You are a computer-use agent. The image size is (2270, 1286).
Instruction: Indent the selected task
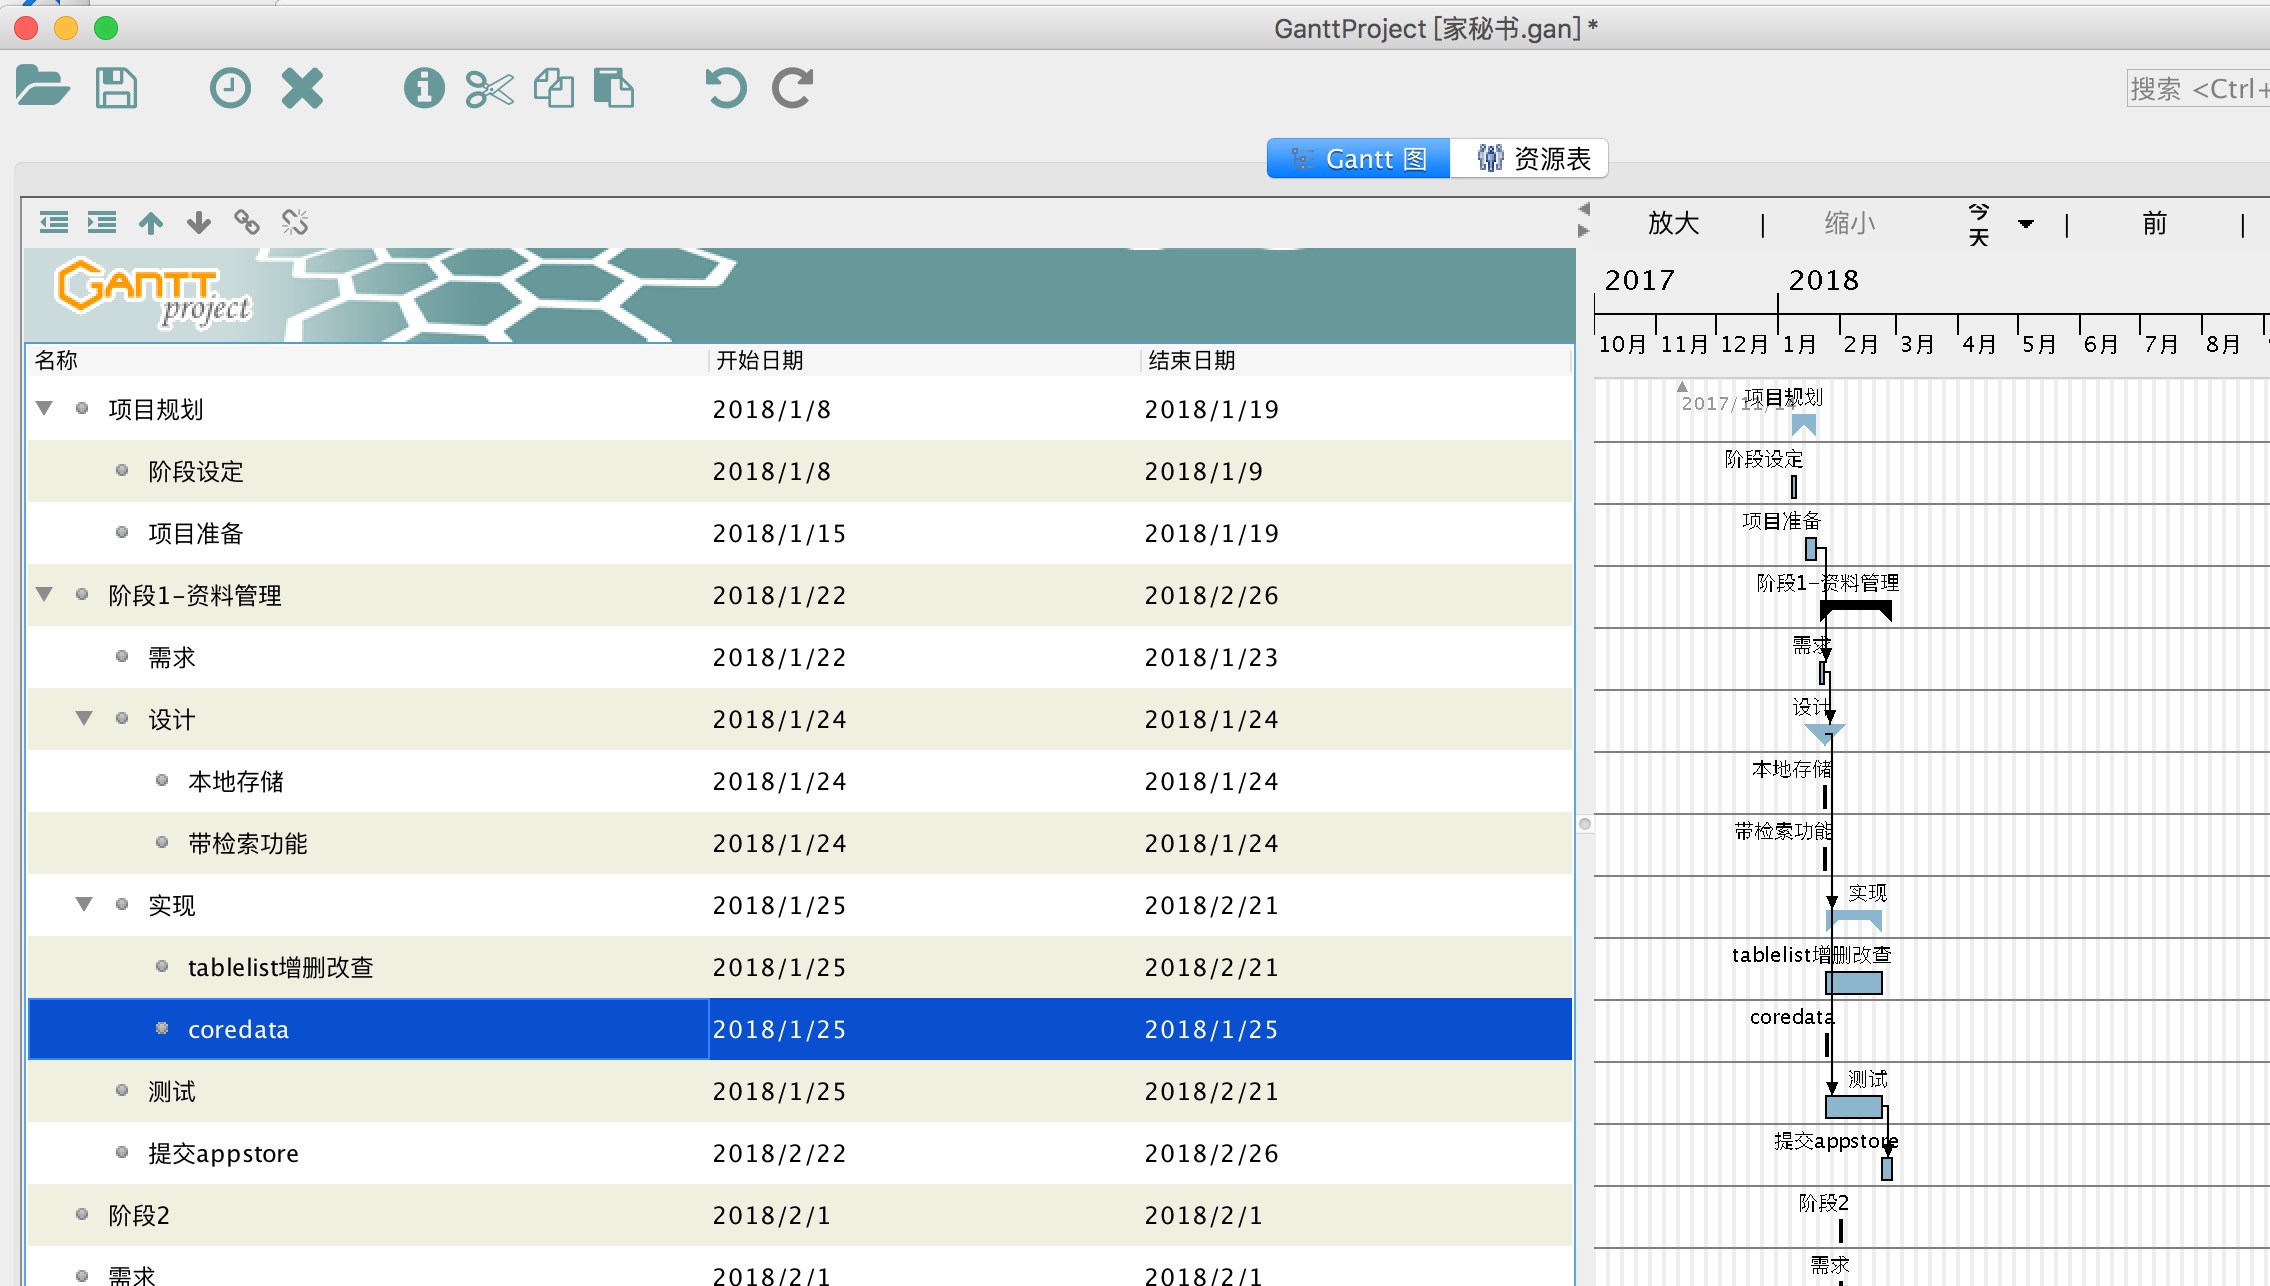102,222
